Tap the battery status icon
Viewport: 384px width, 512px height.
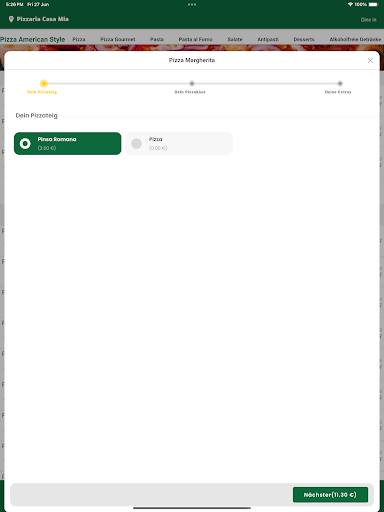click(x=373, y=4)
